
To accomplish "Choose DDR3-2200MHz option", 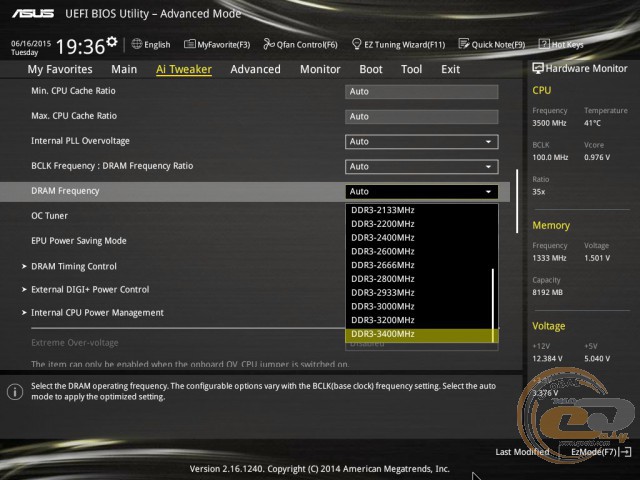I will tap(419, 224).
